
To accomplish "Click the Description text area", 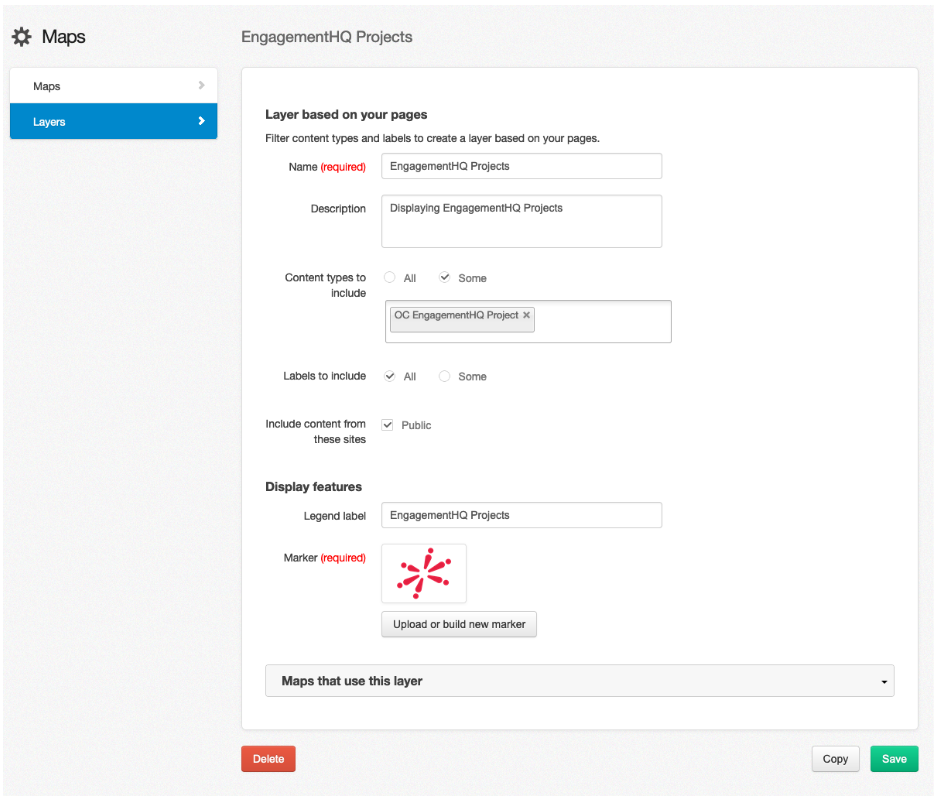I will point(520,220).
